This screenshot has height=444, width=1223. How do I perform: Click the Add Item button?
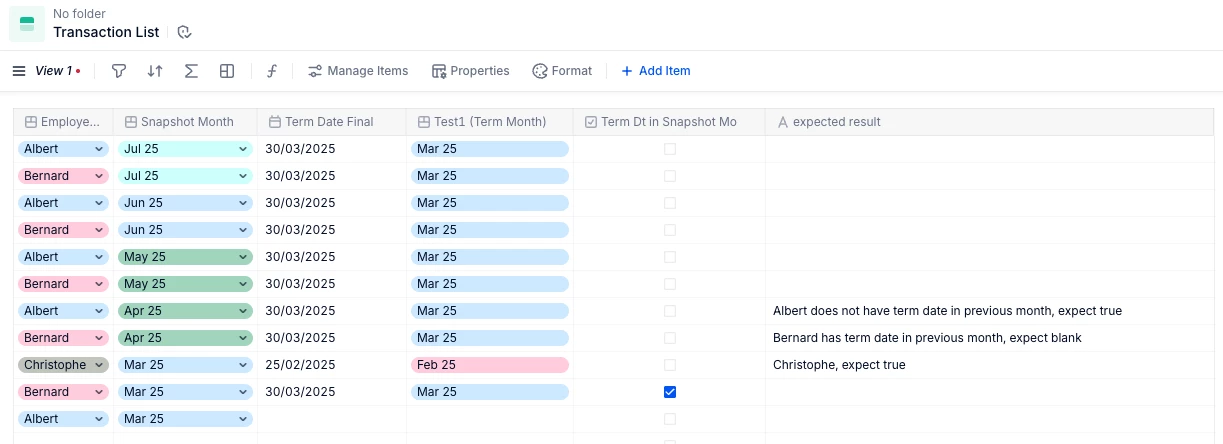click(656, 71)
